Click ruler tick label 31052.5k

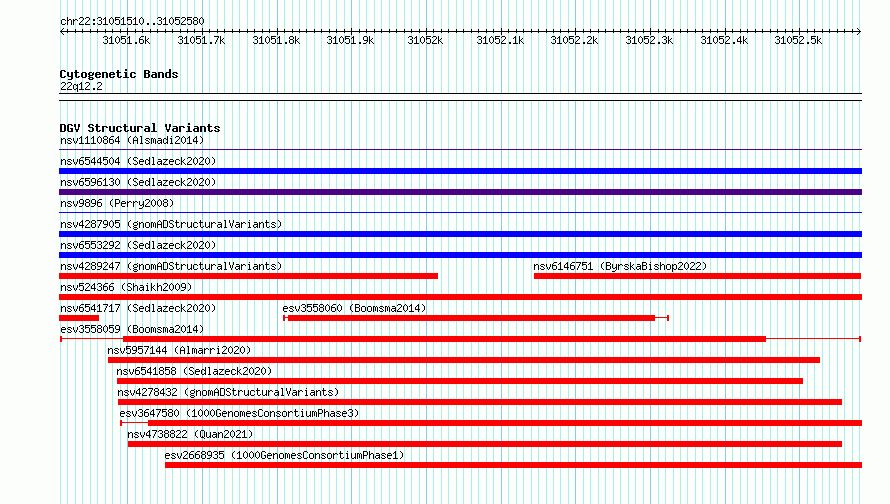click(799, 40)
